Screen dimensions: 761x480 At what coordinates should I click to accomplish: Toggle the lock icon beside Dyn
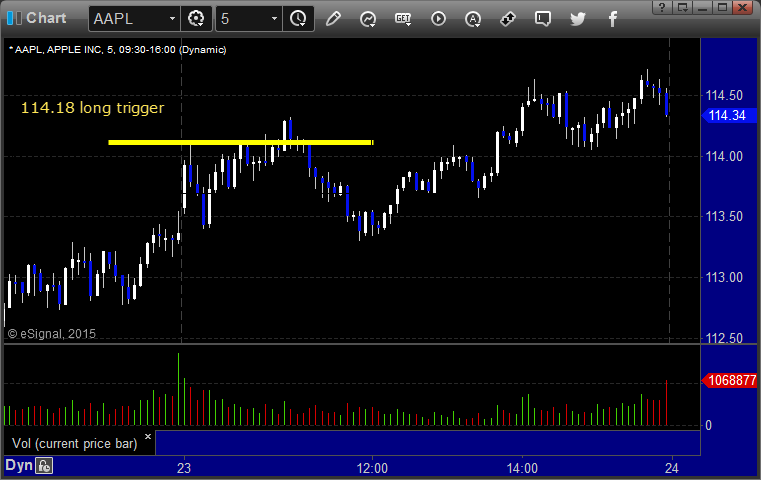[x=44, y=466]
